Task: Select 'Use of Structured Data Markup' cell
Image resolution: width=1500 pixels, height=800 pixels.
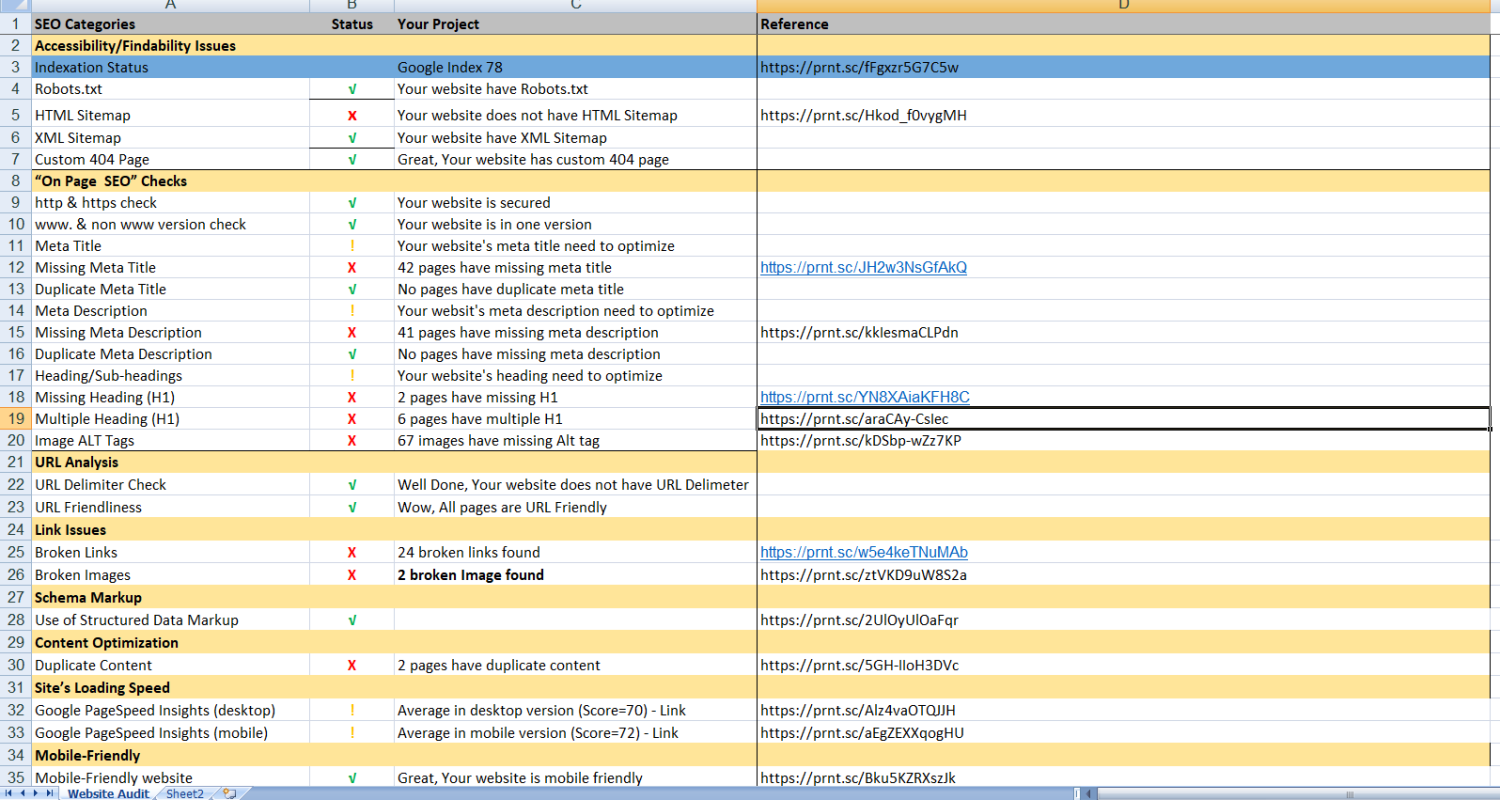Action: tap(170, 620)
